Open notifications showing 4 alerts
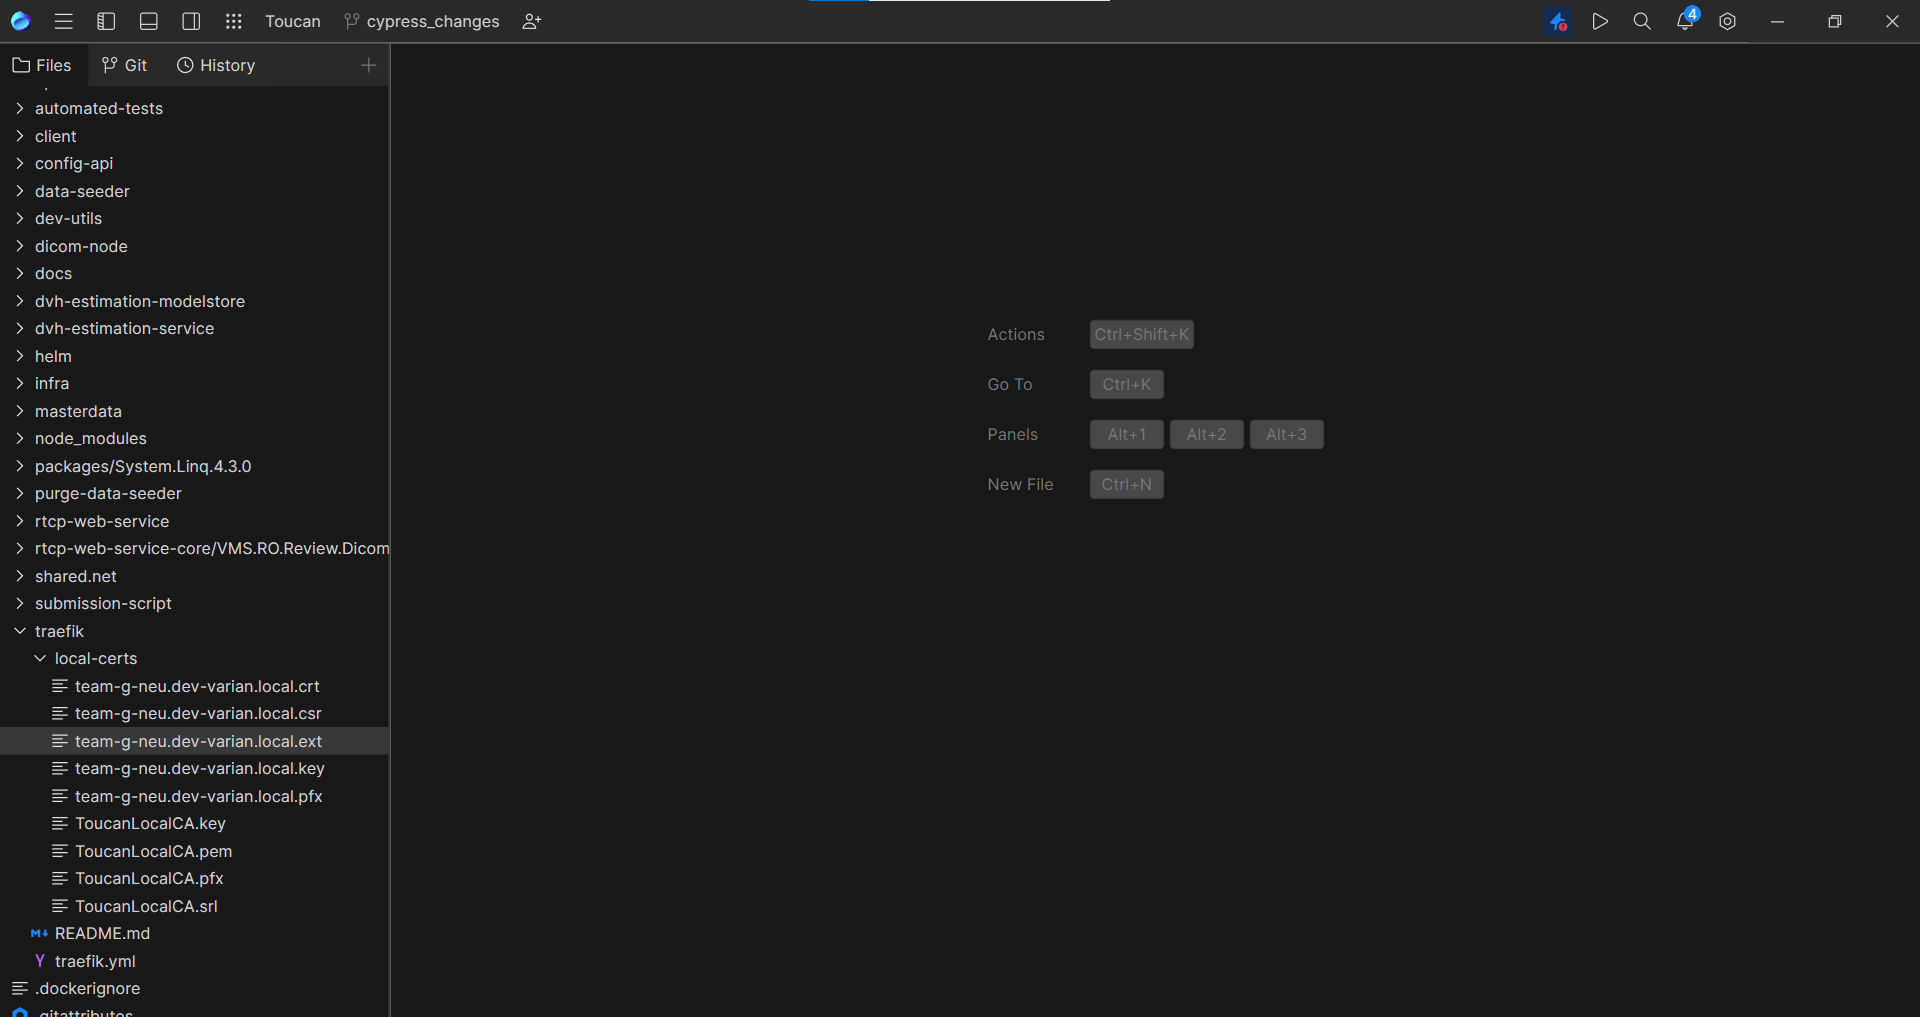Screen dimensions: 1920x1017 pos(1684,21)
